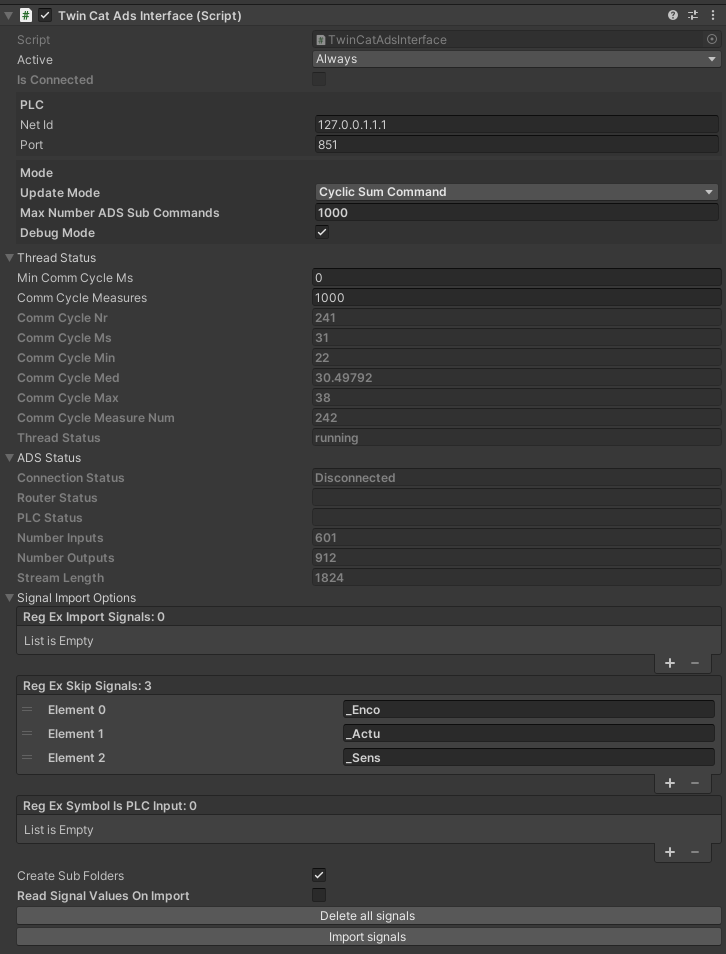The width and height of the screenshot is (726, 954).
Task: Click the Net Id input field
Action: point(516,125)
